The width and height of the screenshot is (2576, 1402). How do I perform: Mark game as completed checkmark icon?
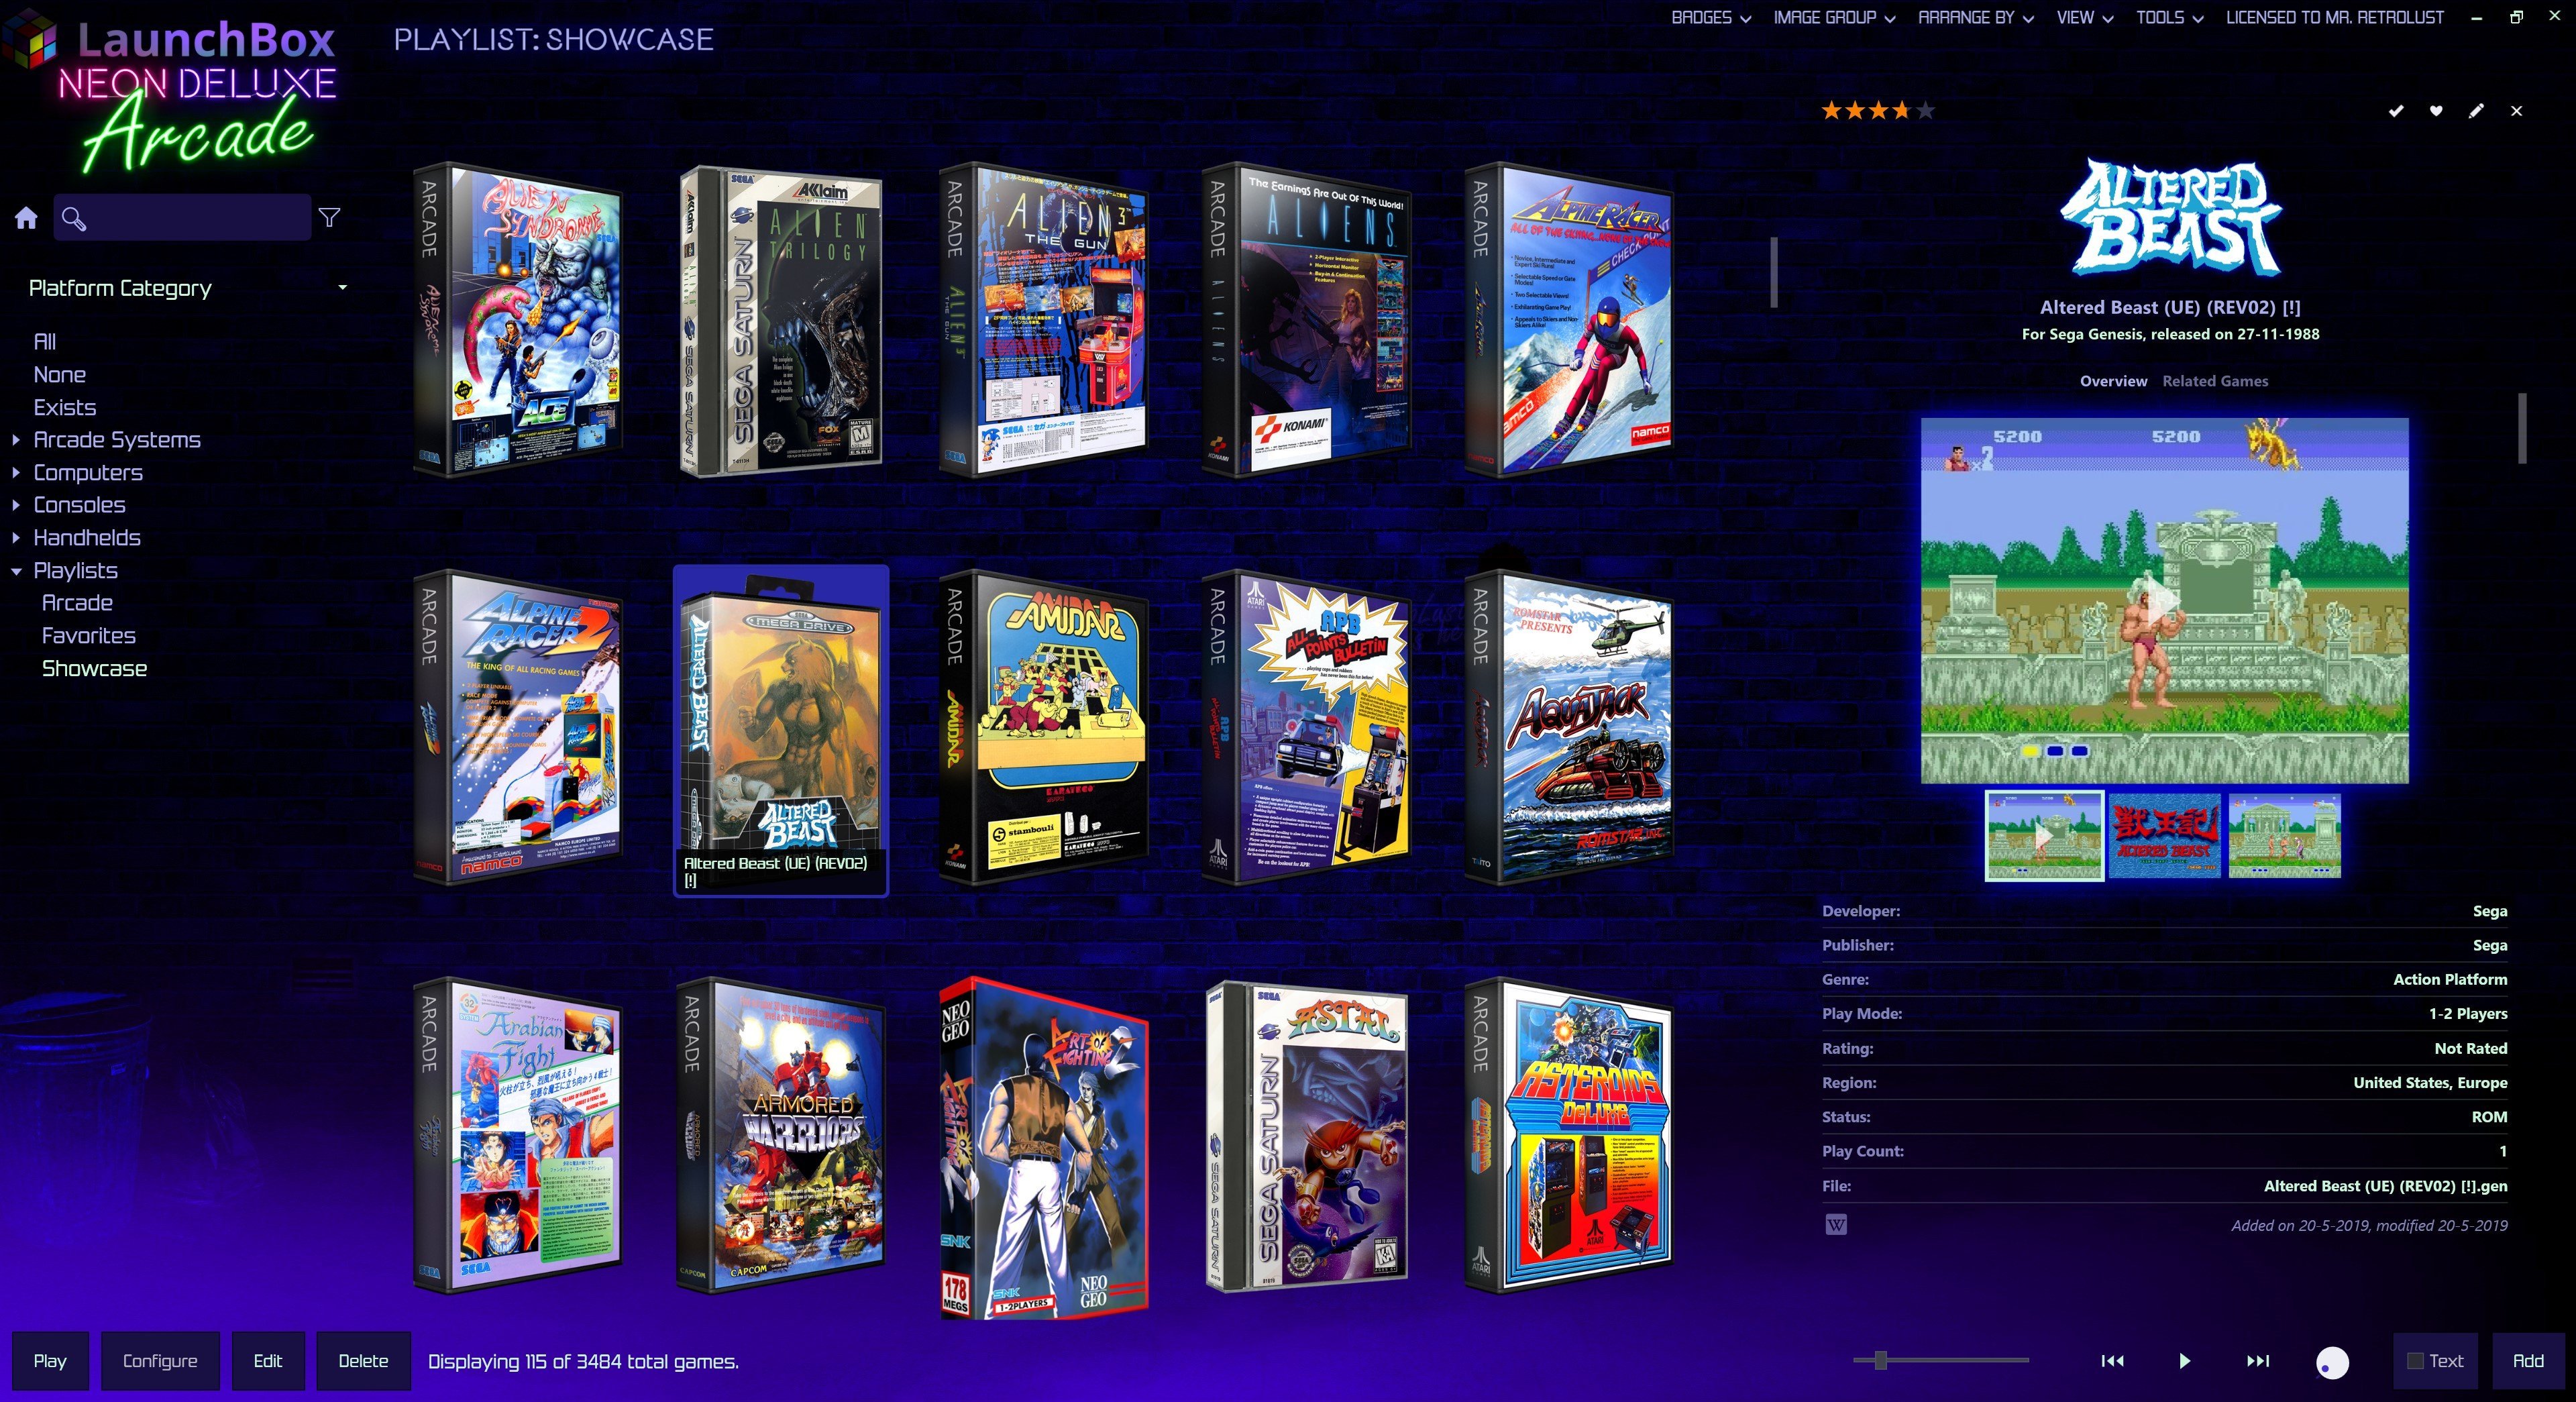point(2396,111)
